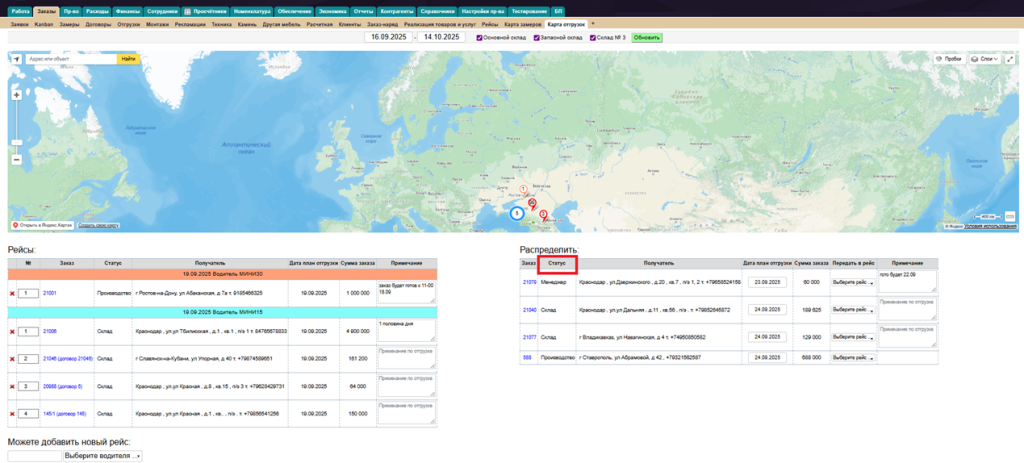Viewport: 1024px width, 463px height.
Task: Zoom out the map with minus button
Action: click(17, 159)
